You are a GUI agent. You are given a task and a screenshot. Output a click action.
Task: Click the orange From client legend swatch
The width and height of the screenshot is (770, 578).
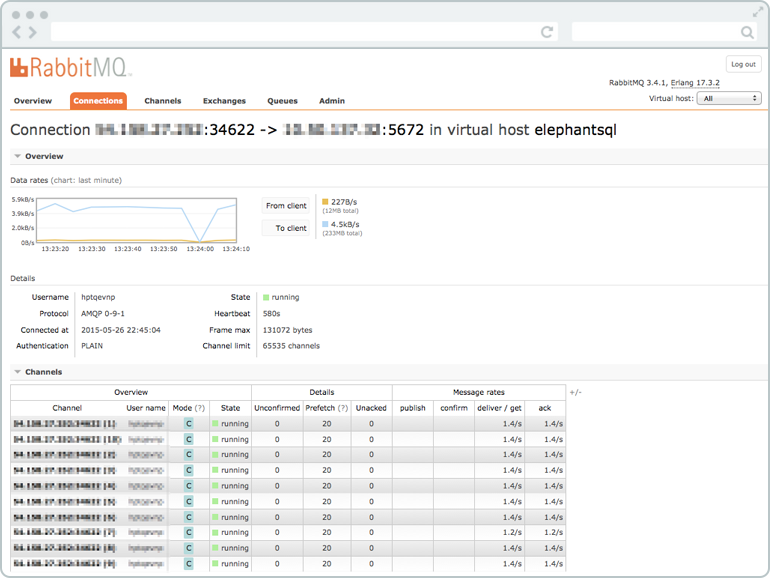325,202
